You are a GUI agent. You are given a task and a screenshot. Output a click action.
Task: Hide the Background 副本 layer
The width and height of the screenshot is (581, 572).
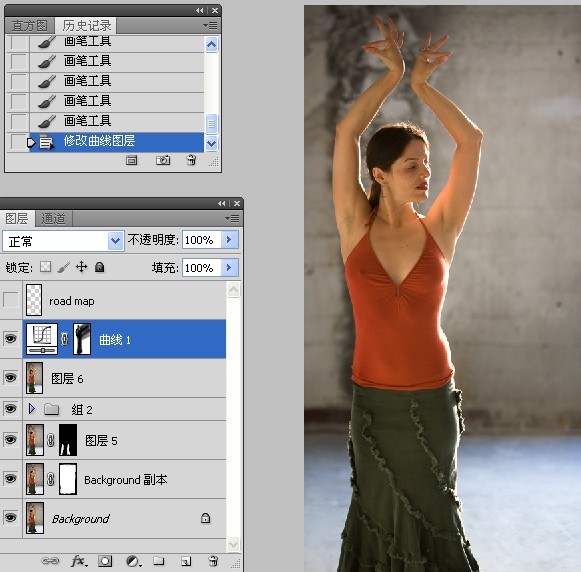click(x=10, y=478)
